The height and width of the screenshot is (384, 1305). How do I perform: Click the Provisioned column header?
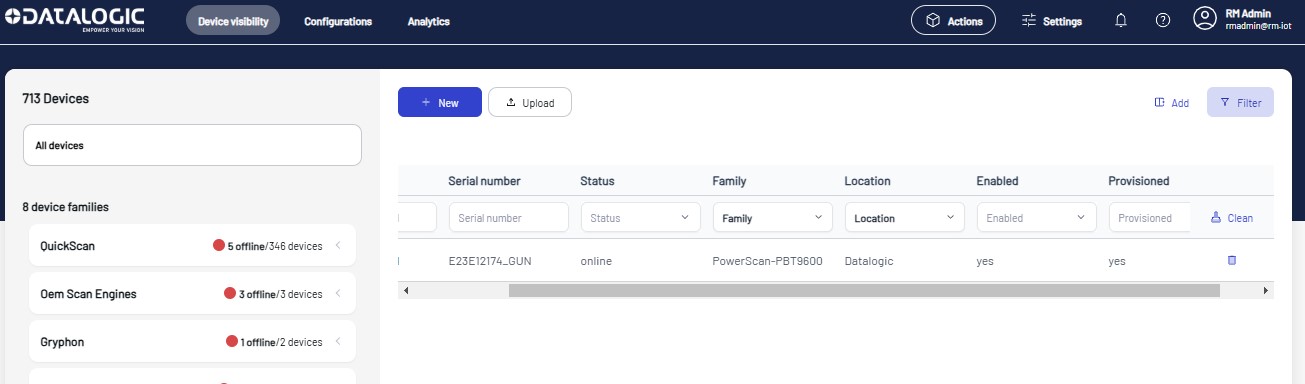click(x=1139, y=181)
